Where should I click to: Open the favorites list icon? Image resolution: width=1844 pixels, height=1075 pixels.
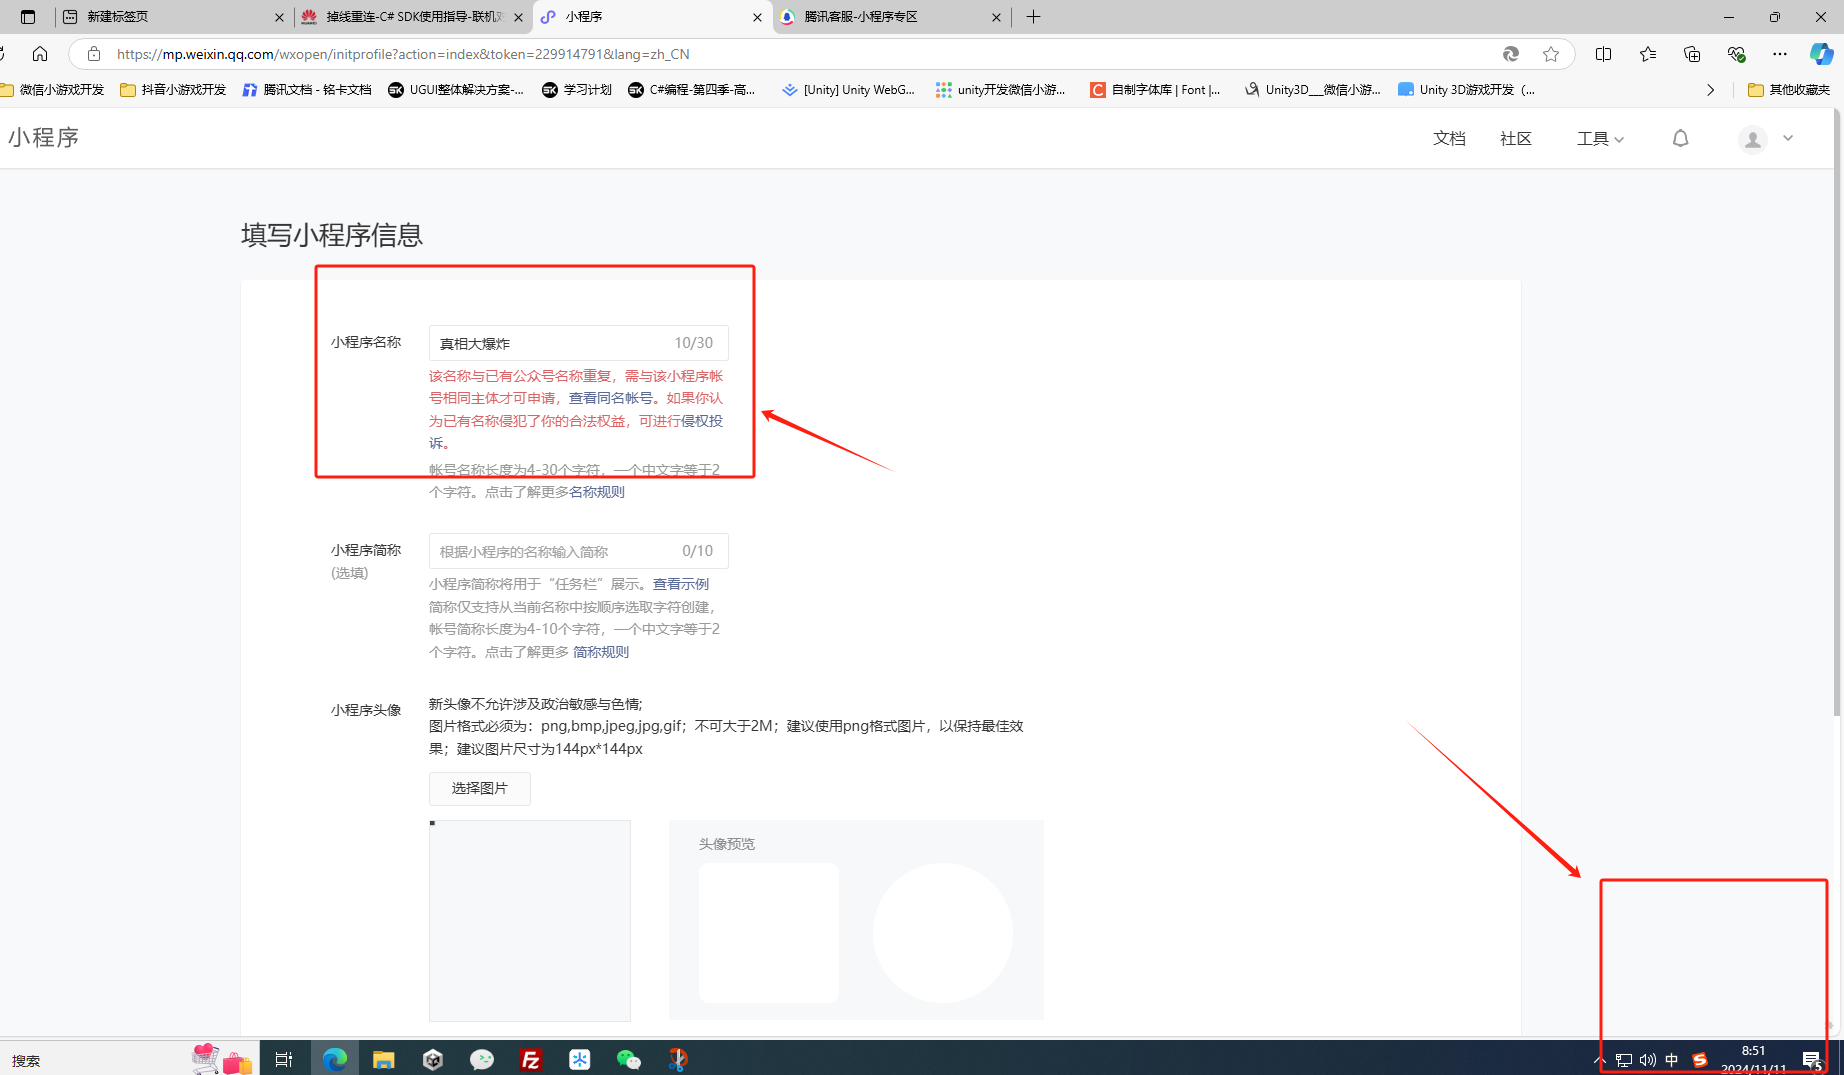tap(1648, 54)
